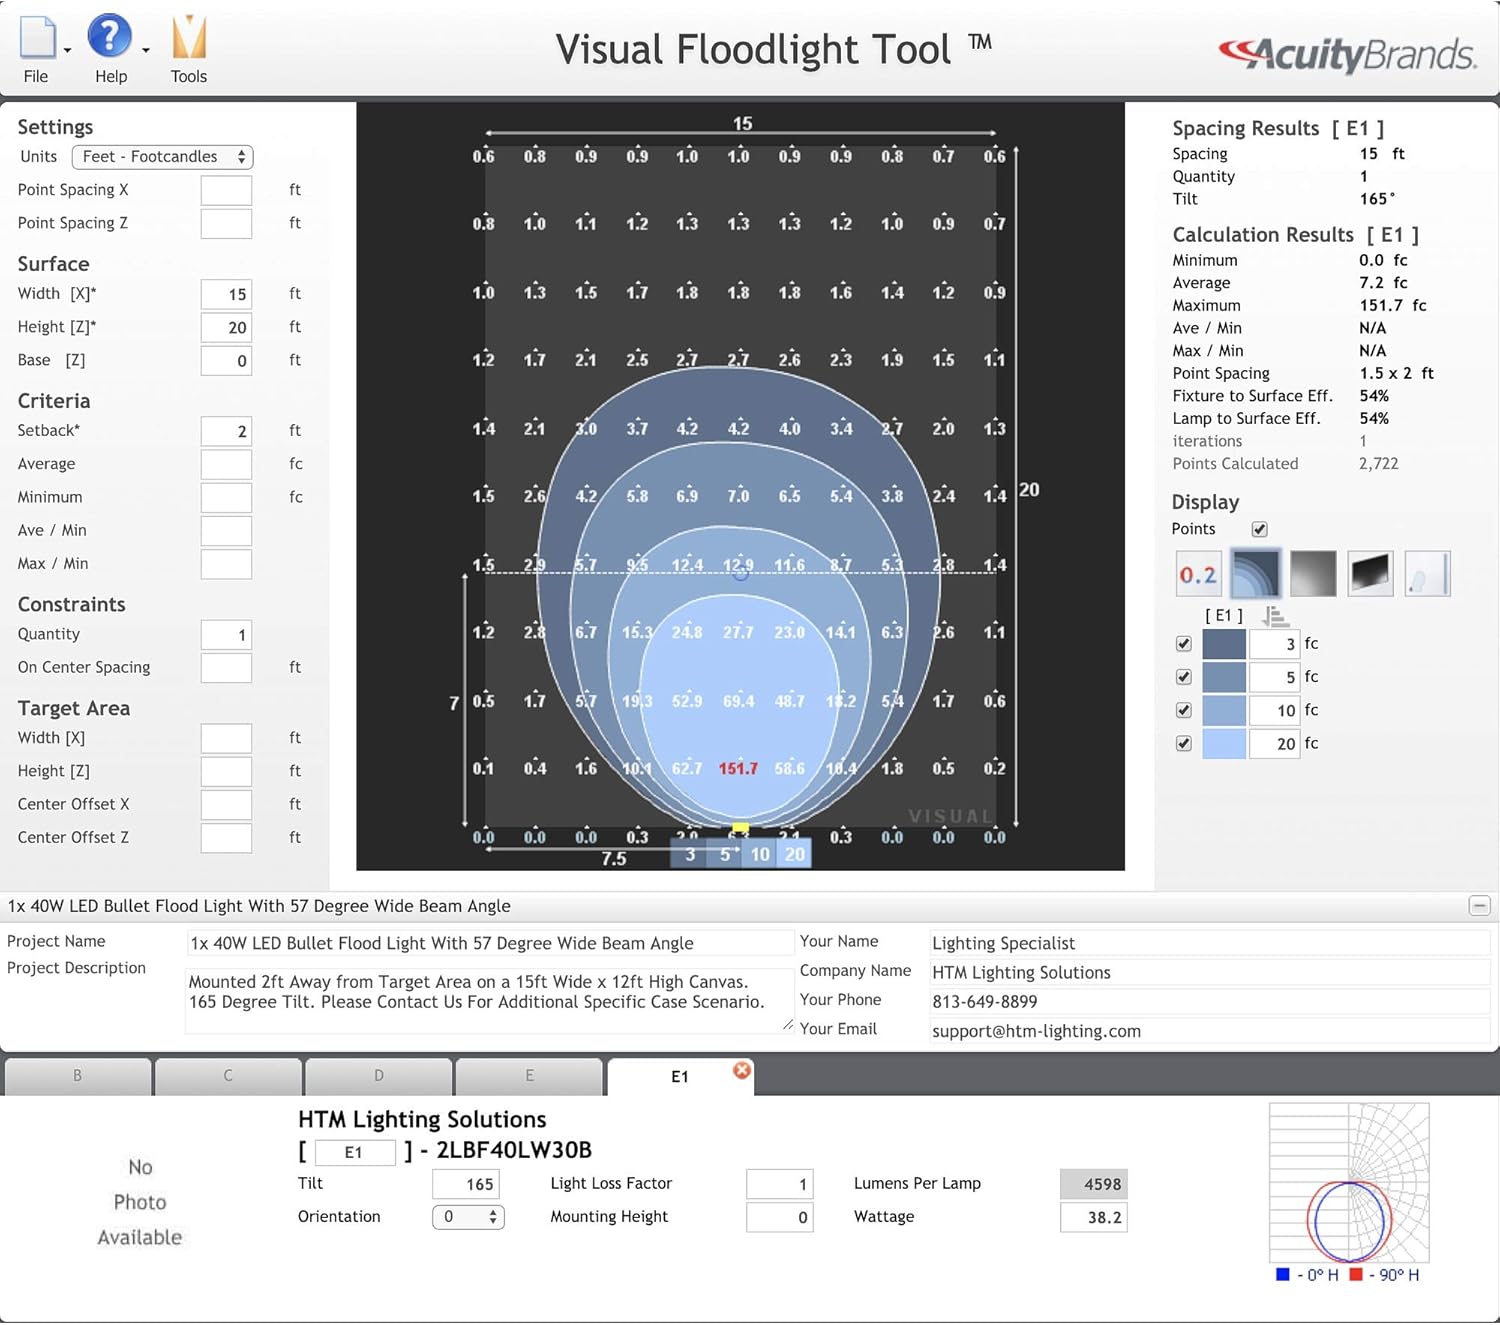1500x1325 pixels.
Task: Pick the 10 fc contour color swatch
Action: (x=1224, y=710)
